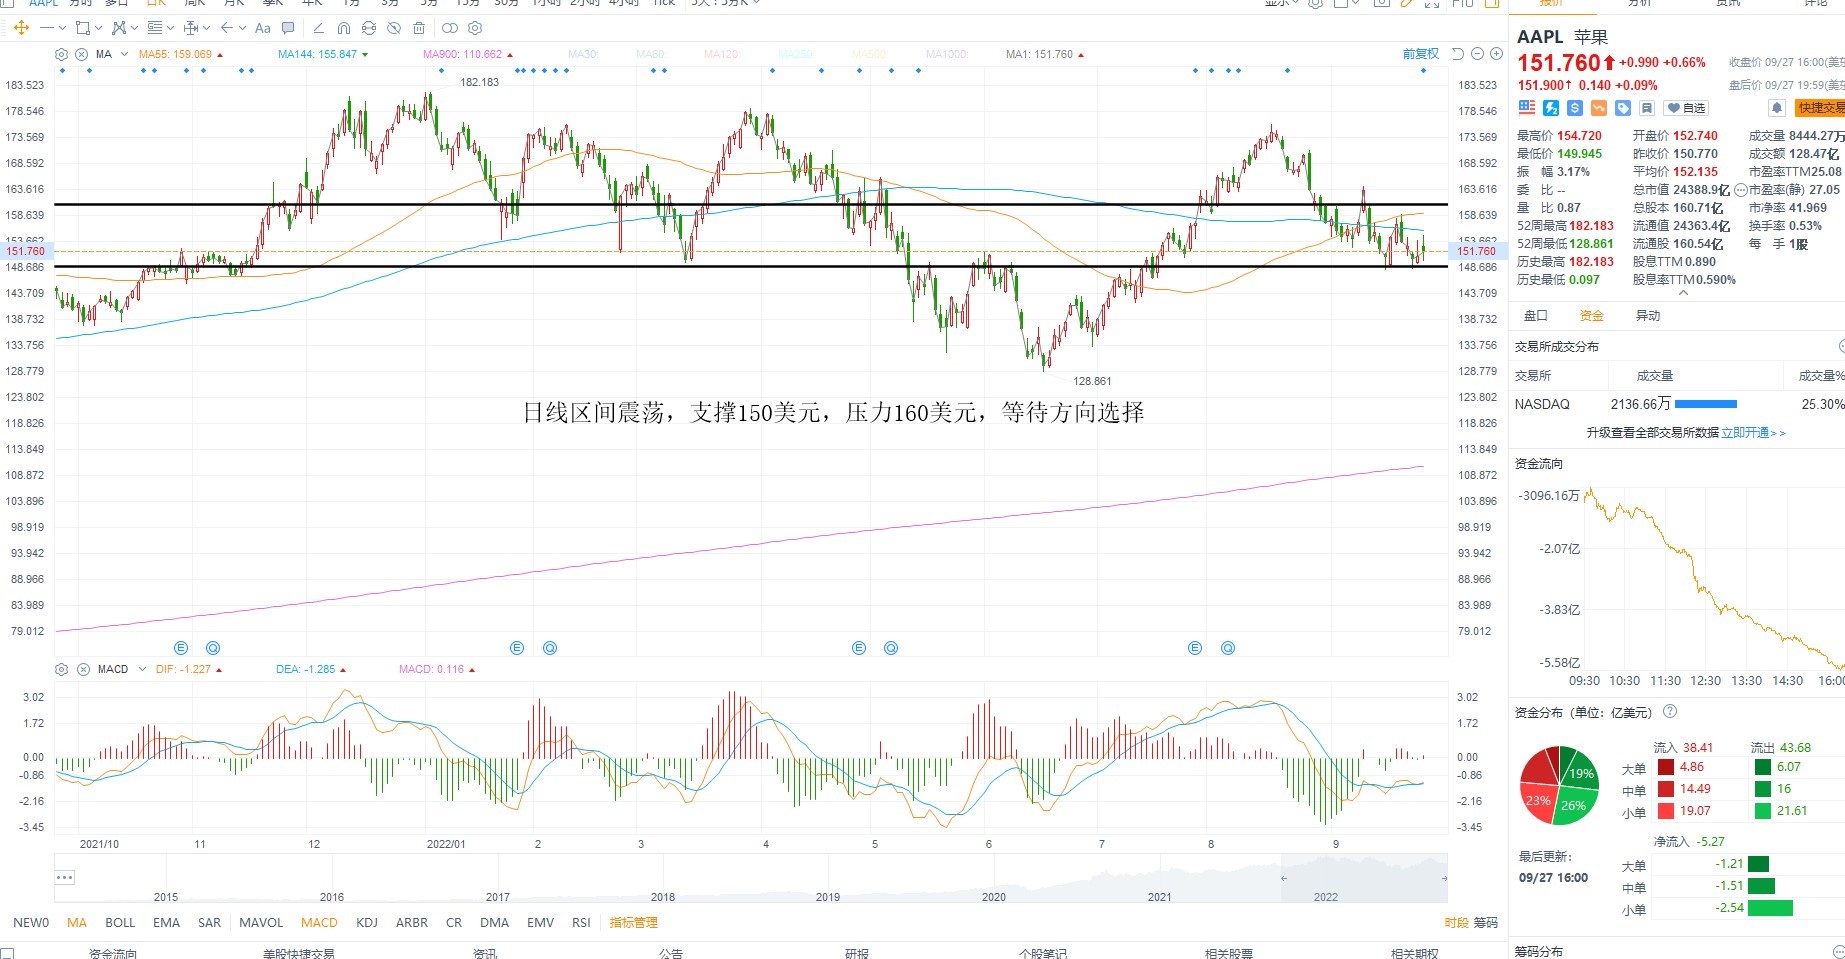Add a comment bubble annotation
Screen dimensions: 1845x959
click(x=288, y=28)
